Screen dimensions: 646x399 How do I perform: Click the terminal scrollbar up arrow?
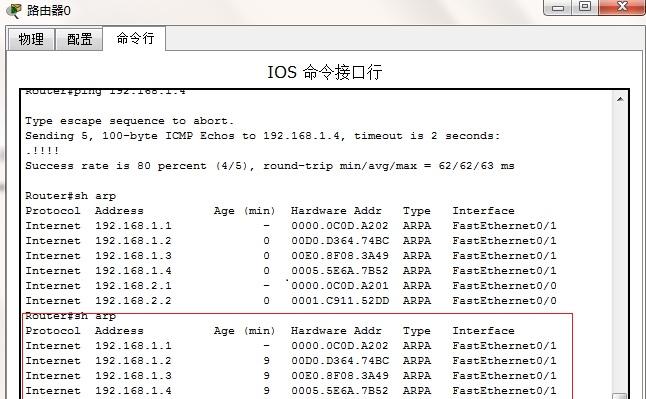click(x=620, y=99)
